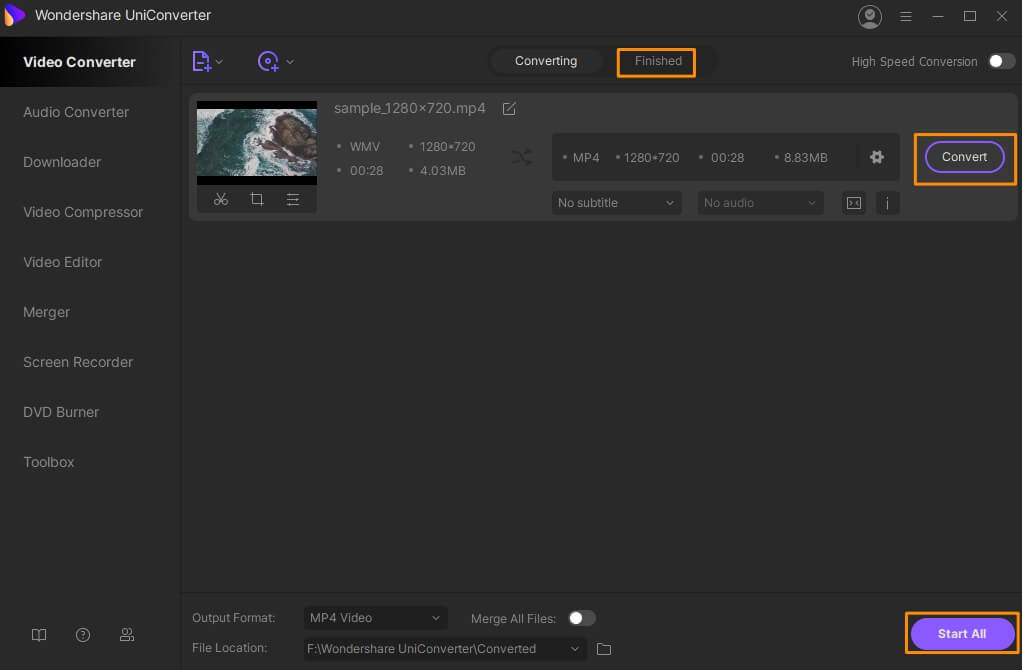Open the feedback people icon
Screen dimensions: 1022x670
pyautogui.click(x=127, y=635)
